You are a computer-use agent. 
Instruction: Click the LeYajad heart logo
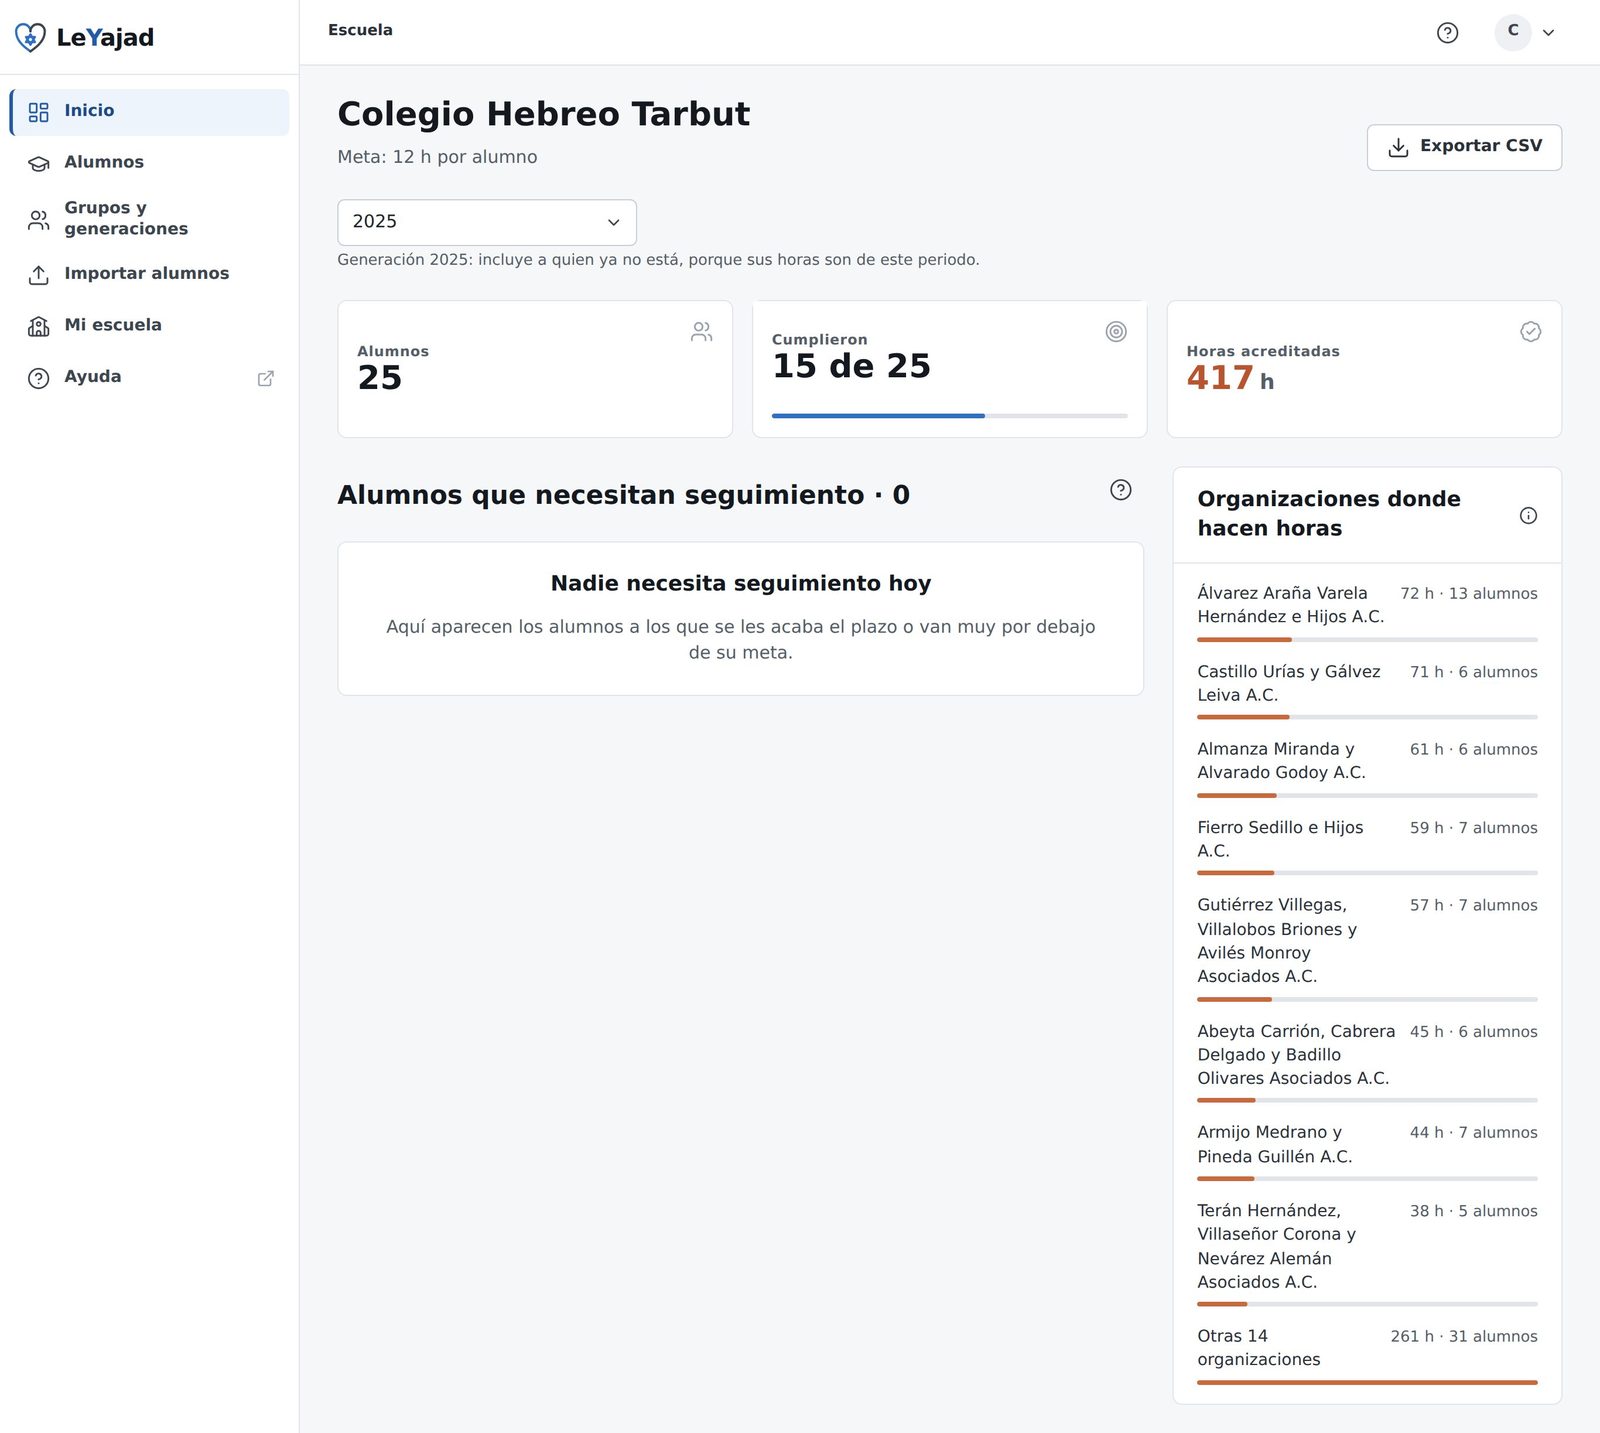click(30, 38)
